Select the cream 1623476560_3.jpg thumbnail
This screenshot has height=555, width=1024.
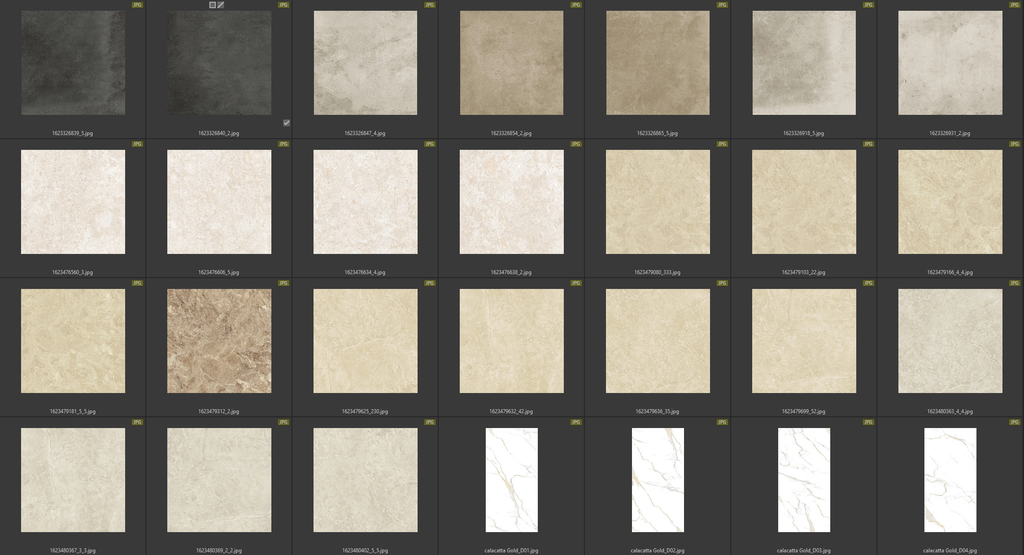(73, 202)
